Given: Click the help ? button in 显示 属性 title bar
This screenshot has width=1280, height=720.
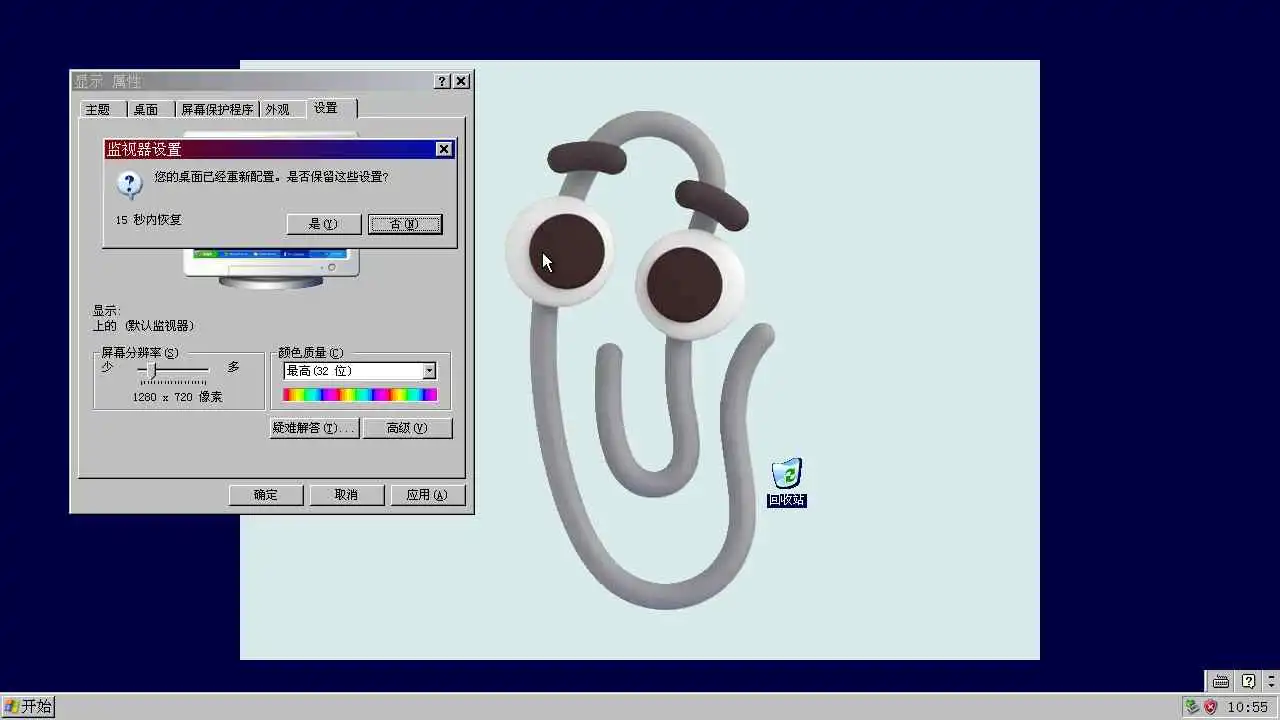Looking at the screenshot, I should [443, 82].
